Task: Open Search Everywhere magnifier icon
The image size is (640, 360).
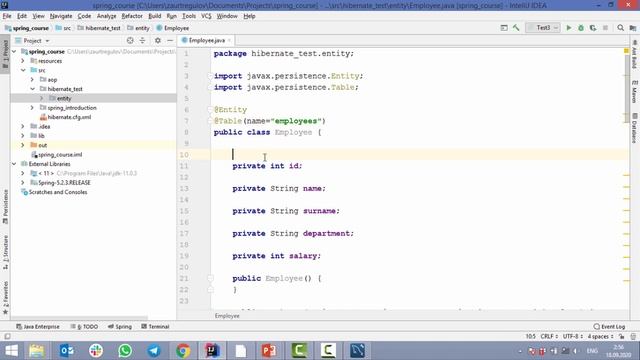Action: [620, 28]
